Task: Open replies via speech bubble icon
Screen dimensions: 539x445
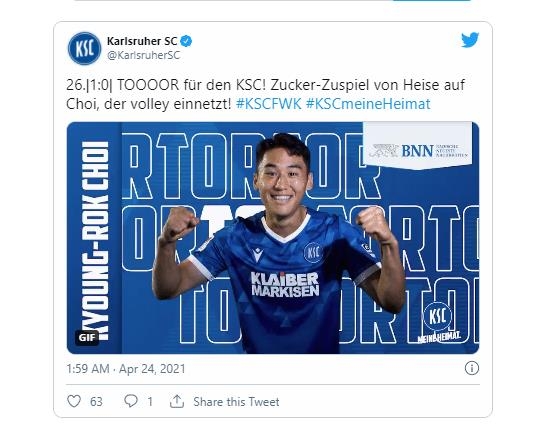Action: point(131,401)
